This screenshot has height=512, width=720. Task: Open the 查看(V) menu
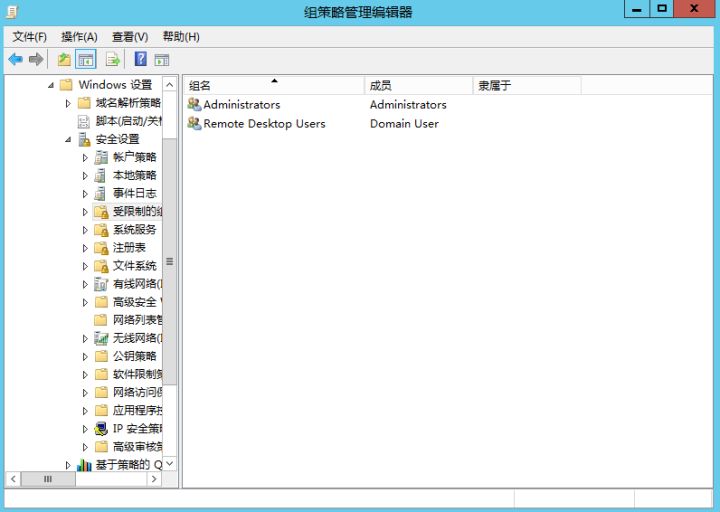tap(130, 37)
